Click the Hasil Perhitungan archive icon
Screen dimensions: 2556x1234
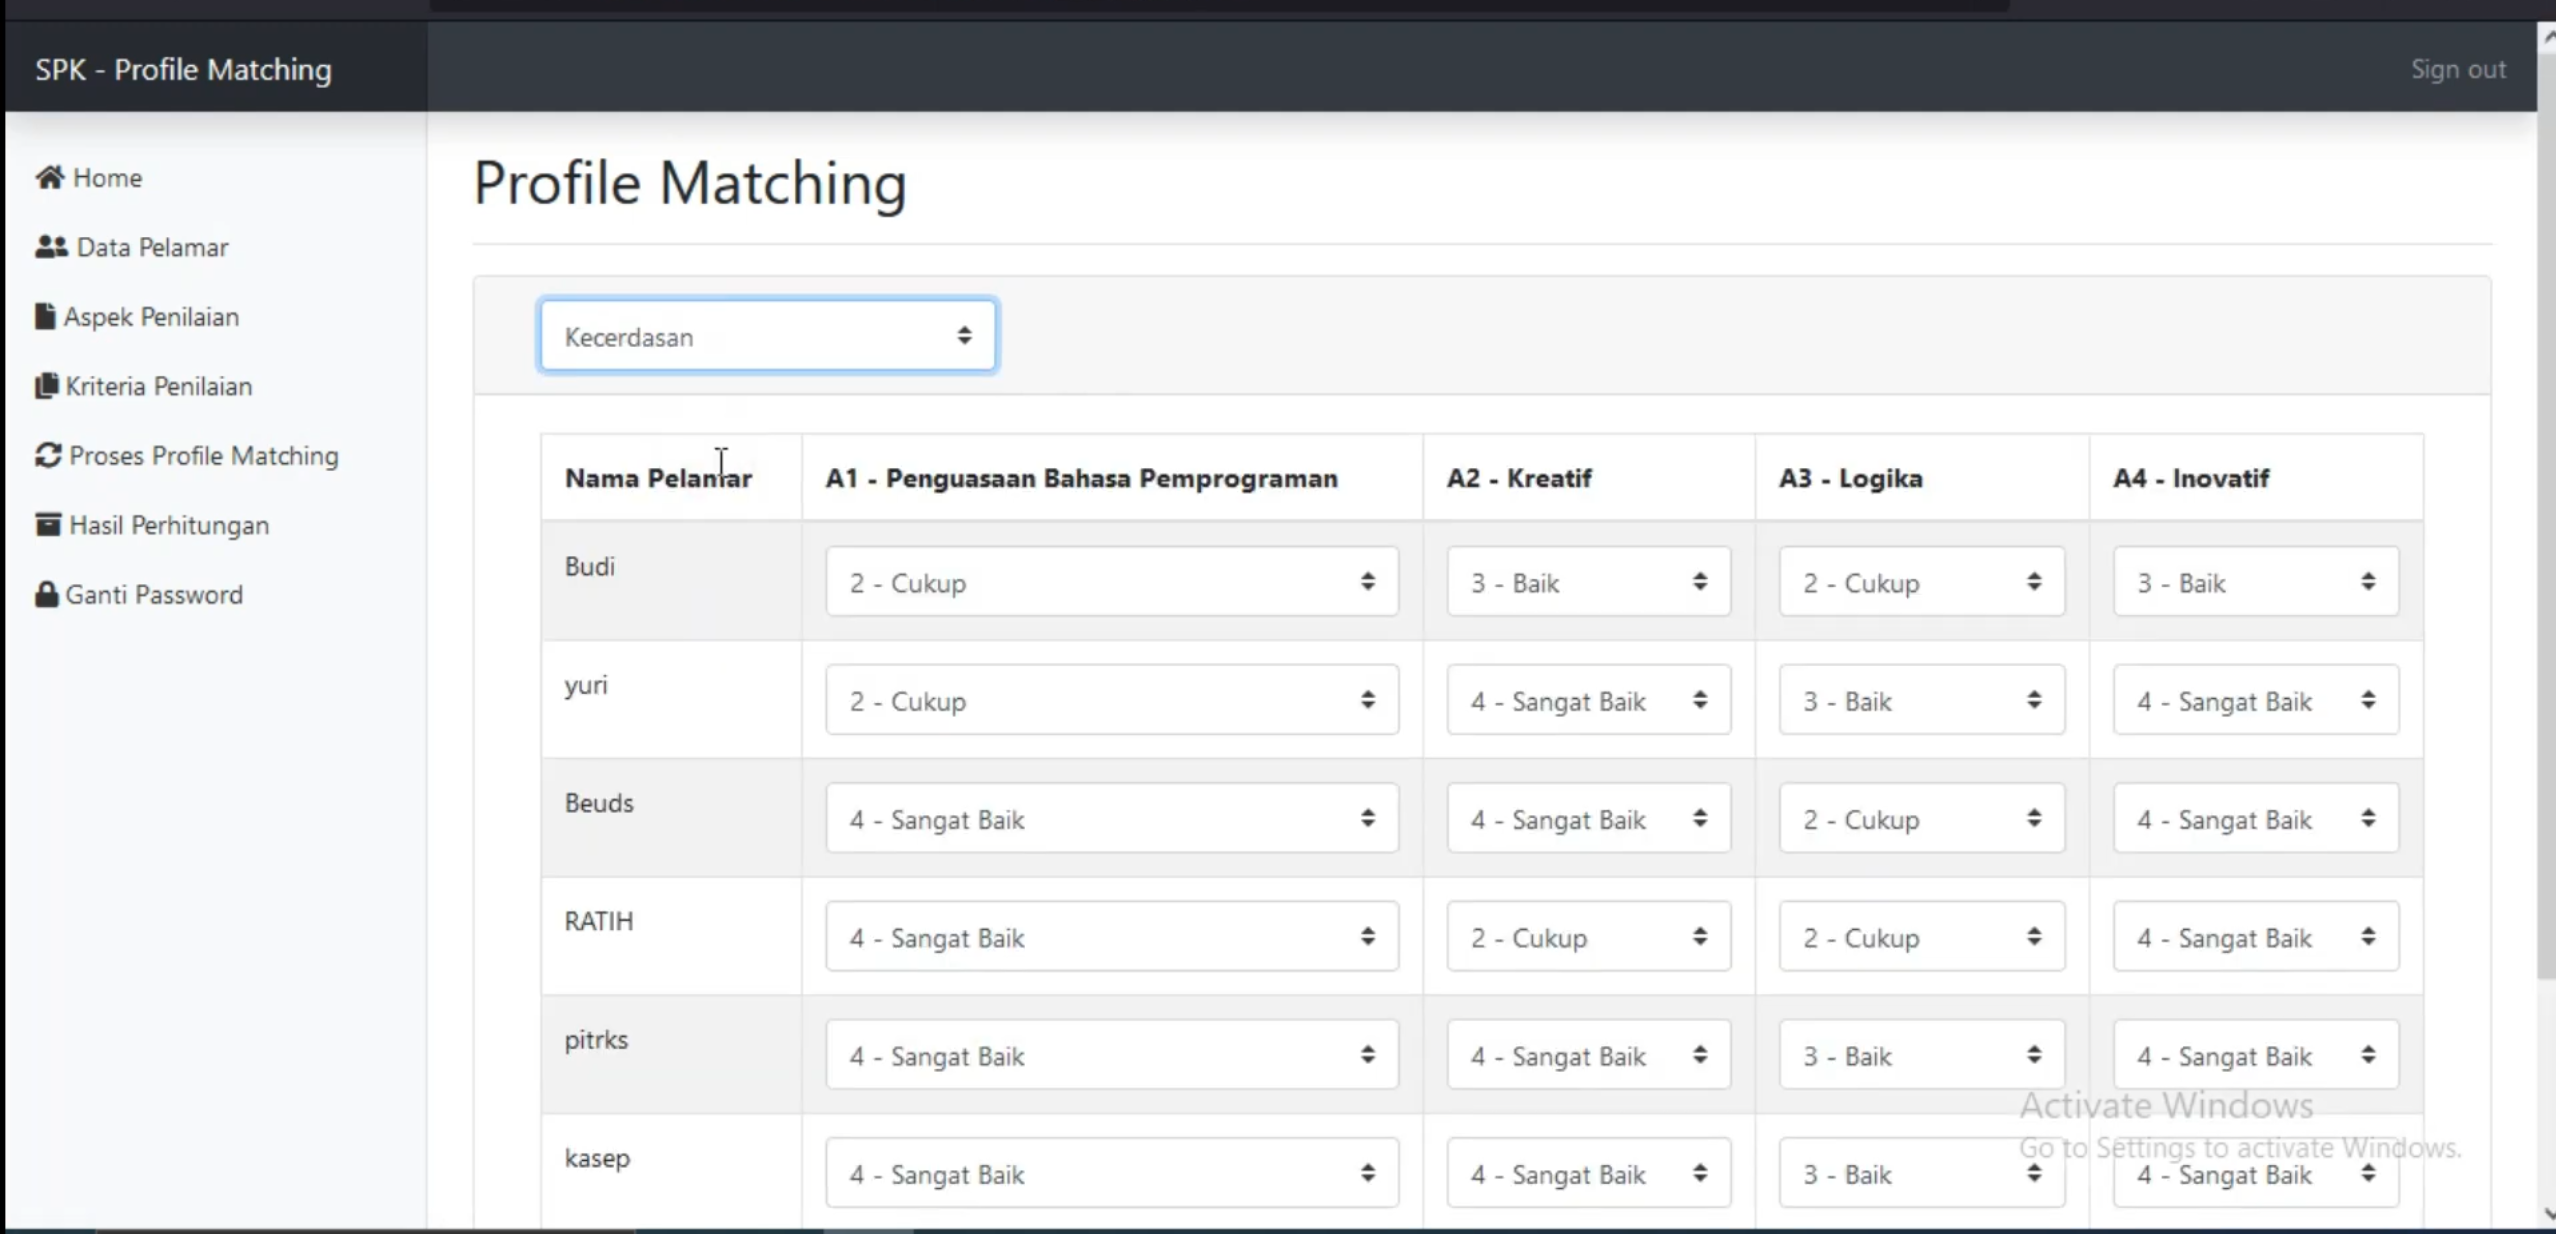(x=48, y=524)
